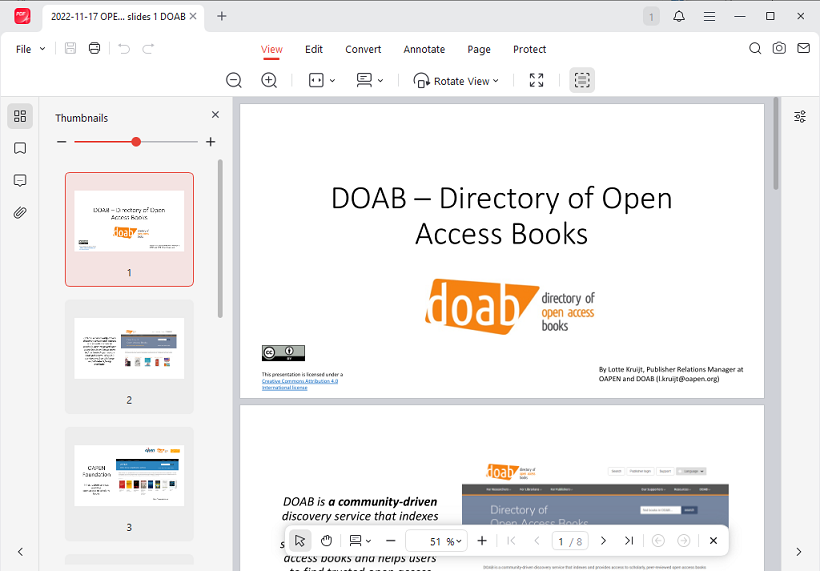The width and height of the screenshot is (820, 571).
Task: Select the arrow select tool in floating bar
Action: [300, 541]
